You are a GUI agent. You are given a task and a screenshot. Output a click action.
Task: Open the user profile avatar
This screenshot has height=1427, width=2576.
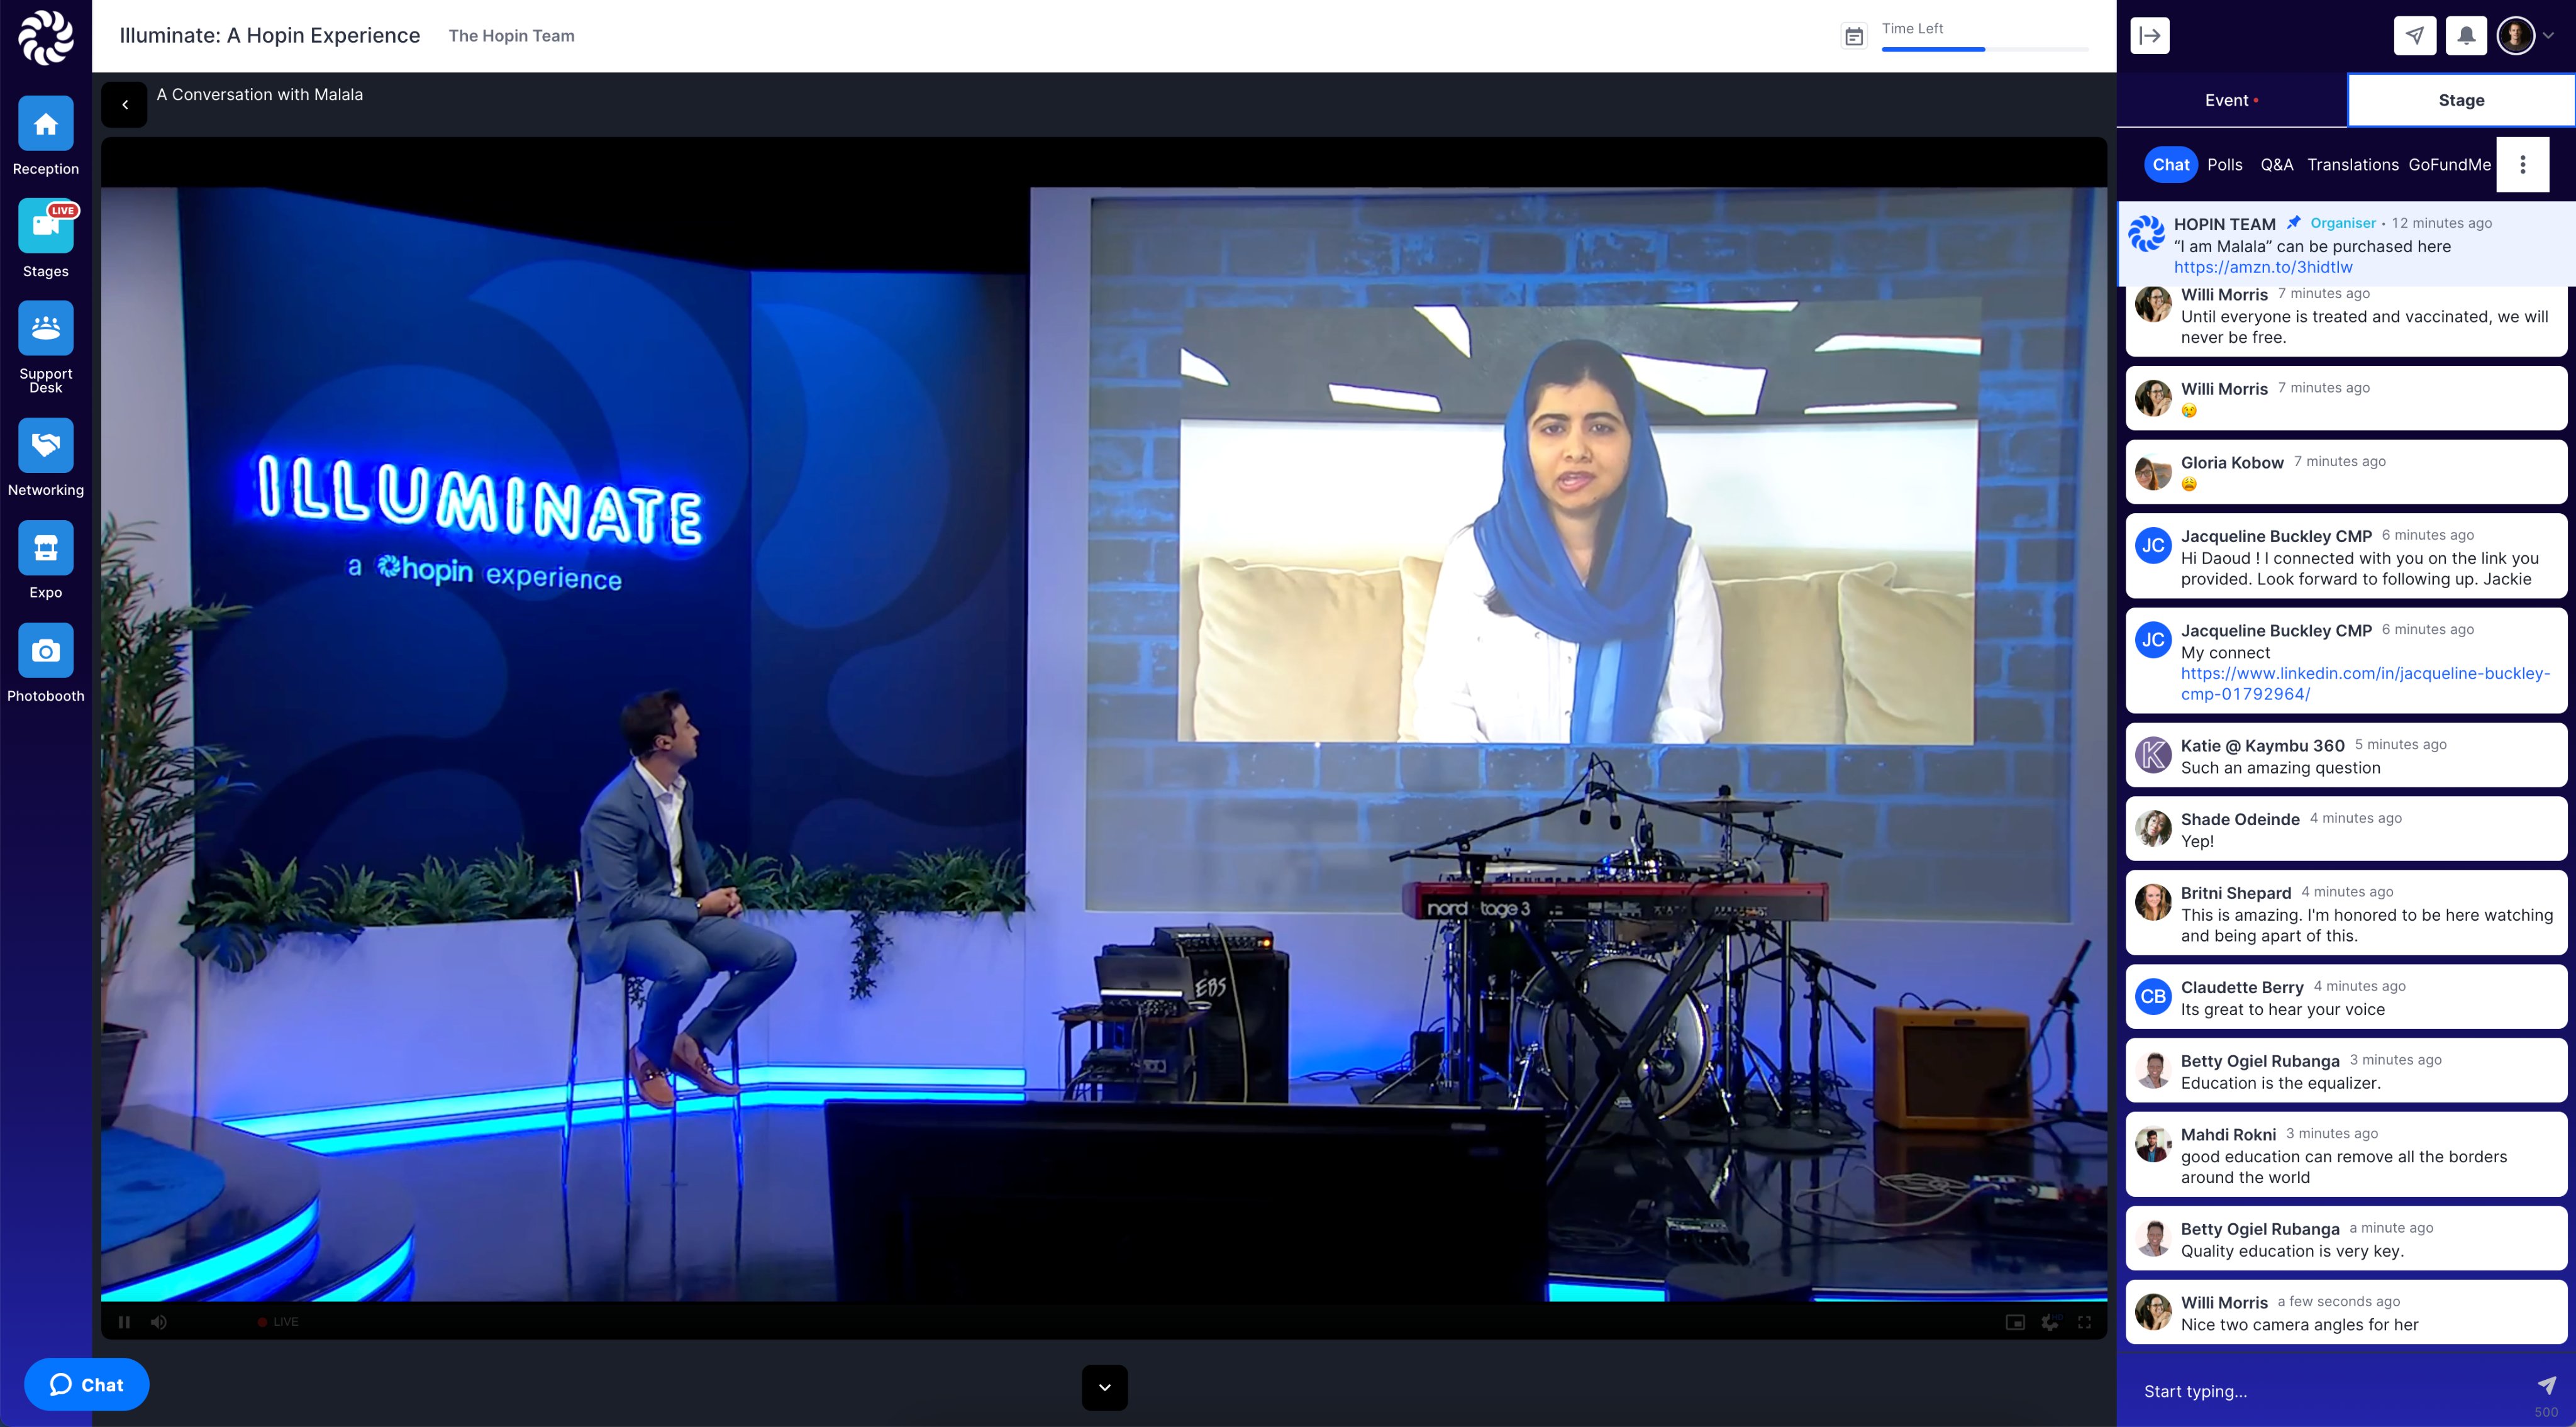click(x=2515, y=36)
